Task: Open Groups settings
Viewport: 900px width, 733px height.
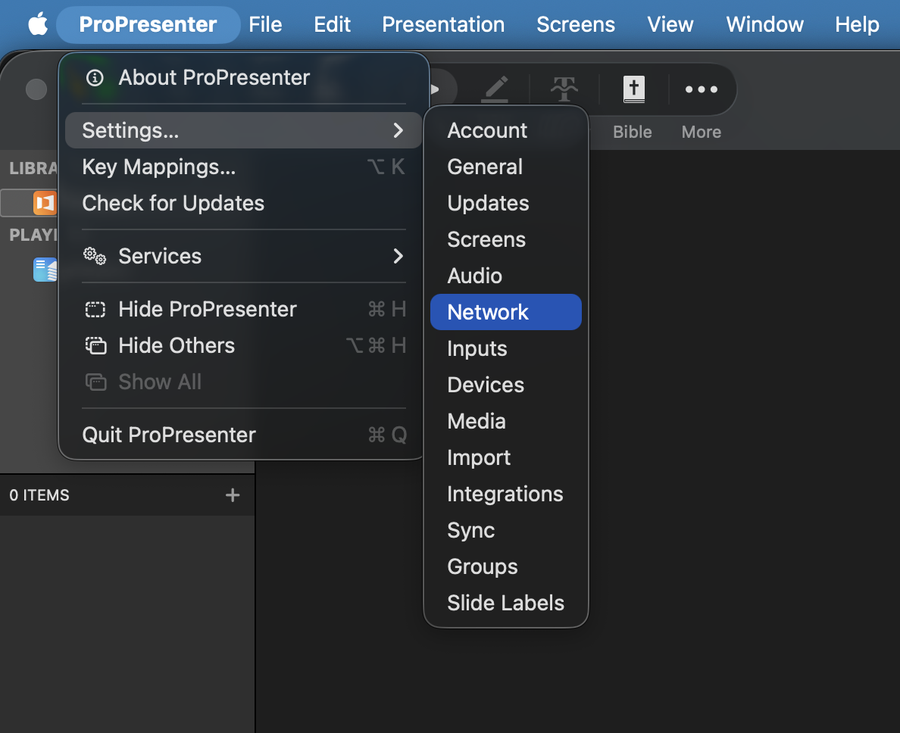Action: coord(506,567)
